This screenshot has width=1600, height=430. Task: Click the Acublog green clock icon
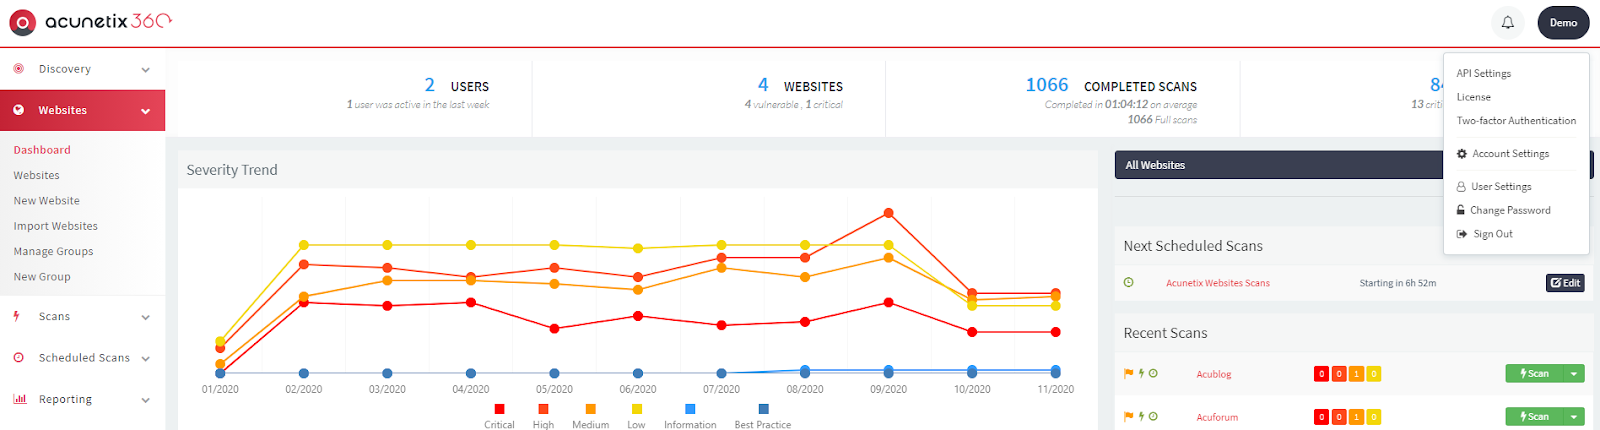point(1153,373)
